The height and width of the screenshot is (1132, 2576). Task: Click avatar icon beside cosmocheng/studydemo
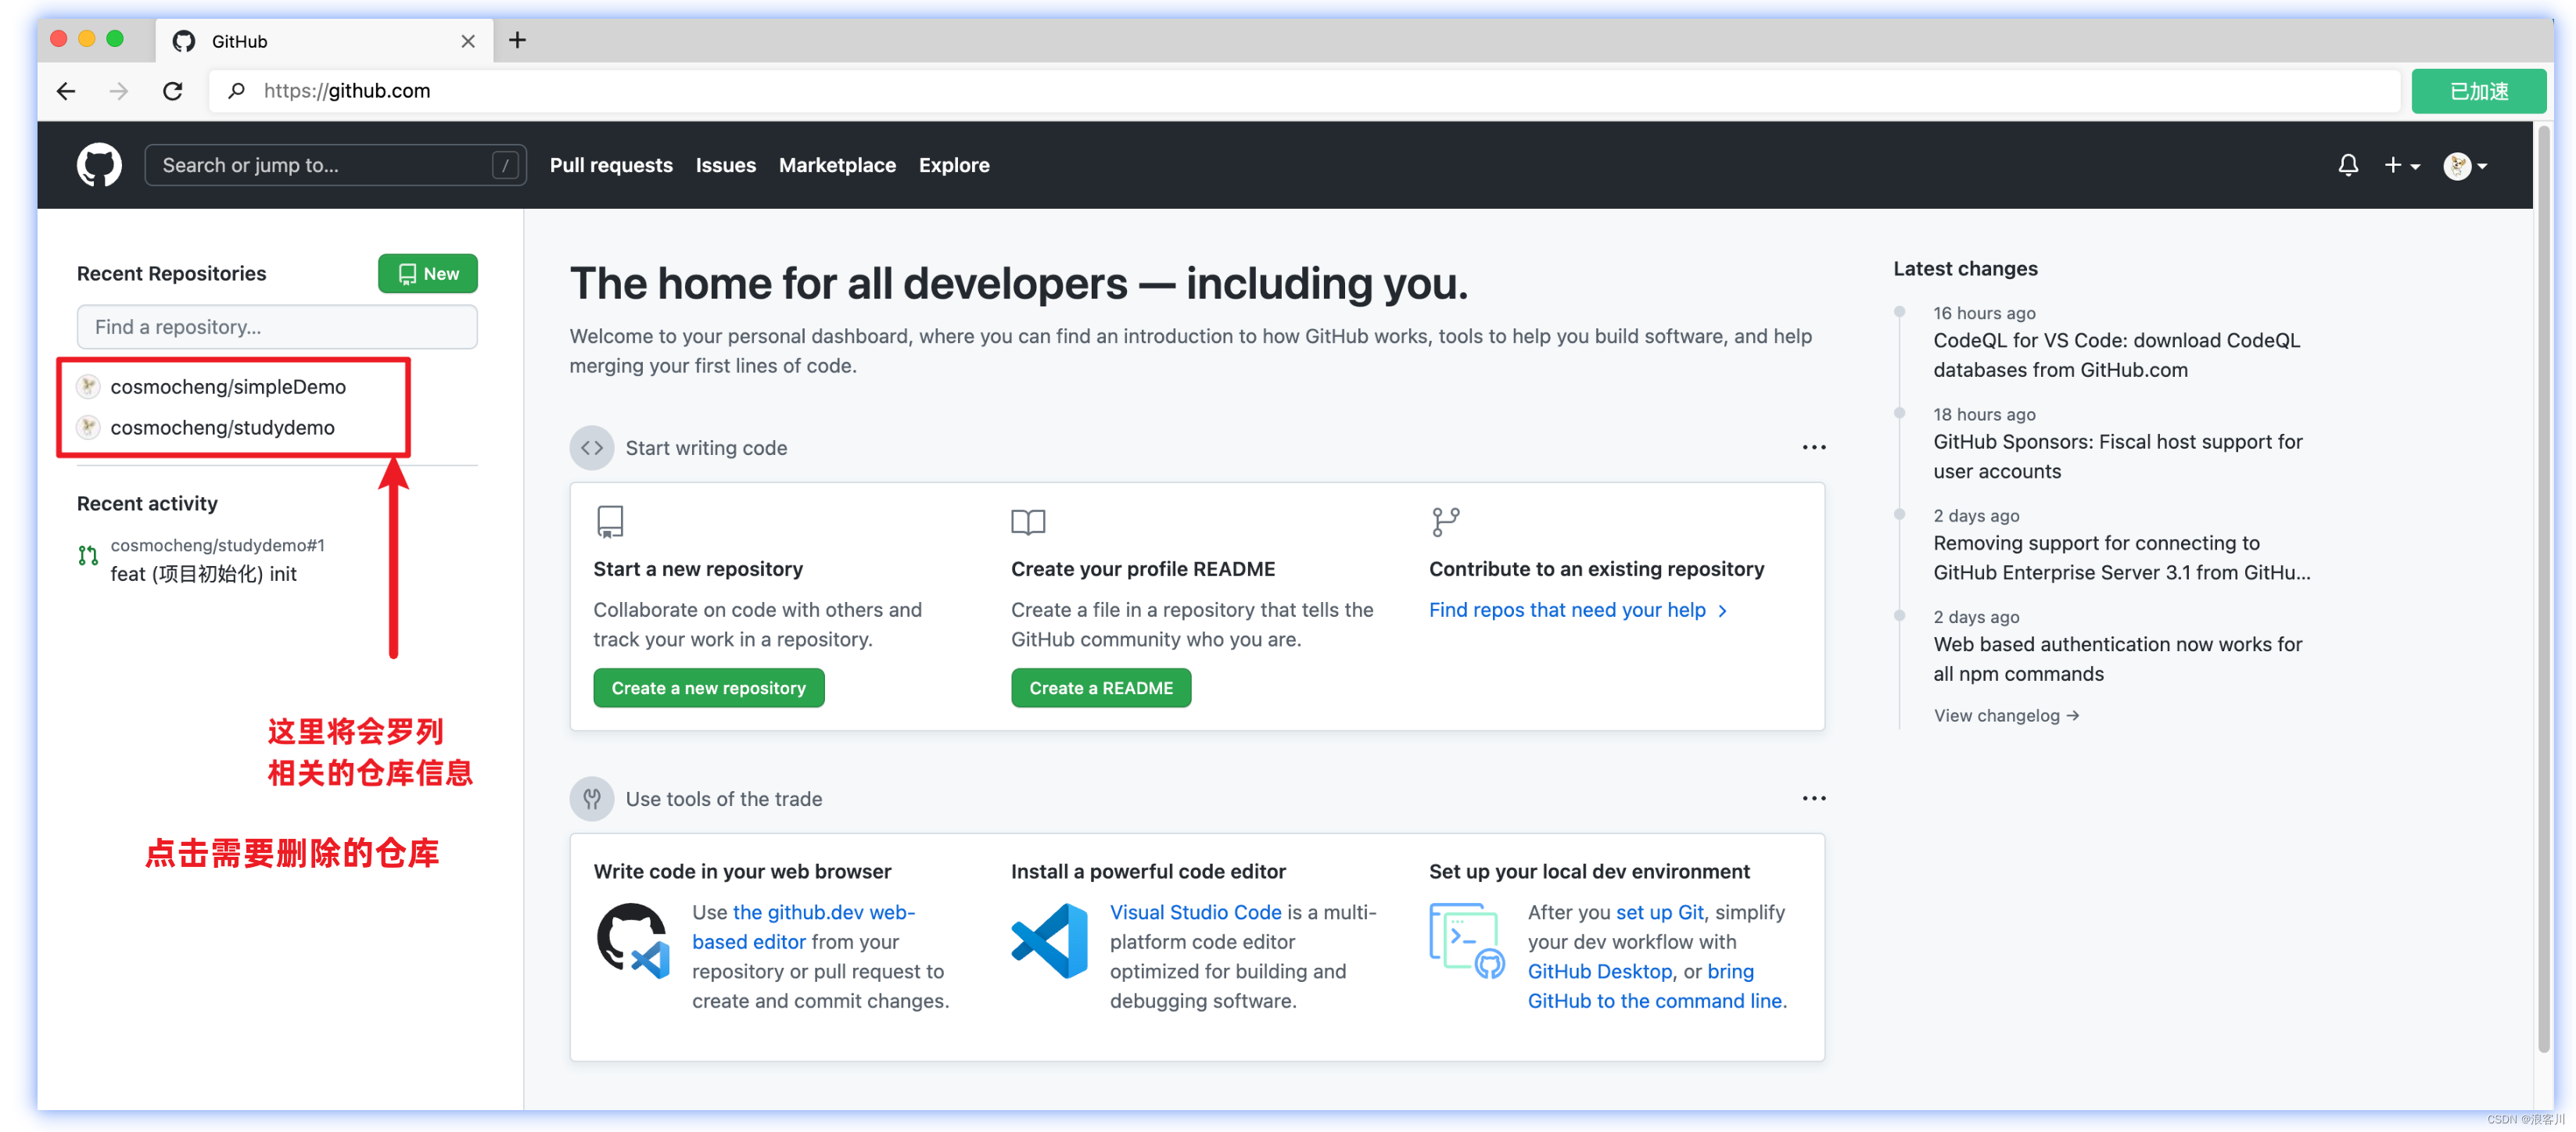click(x=88, y=427)
